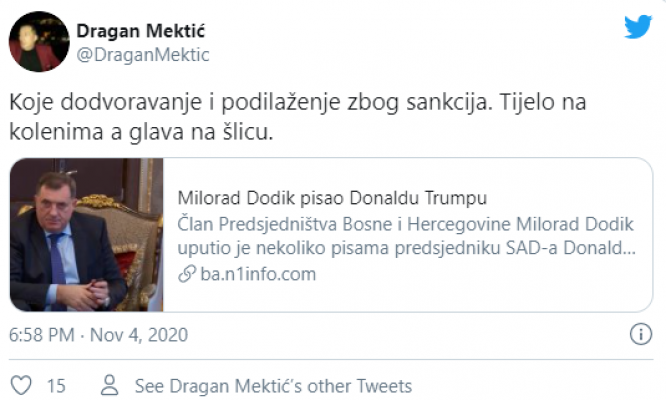Click the article description text
The image size is (666, 400).
click(405, 235)
